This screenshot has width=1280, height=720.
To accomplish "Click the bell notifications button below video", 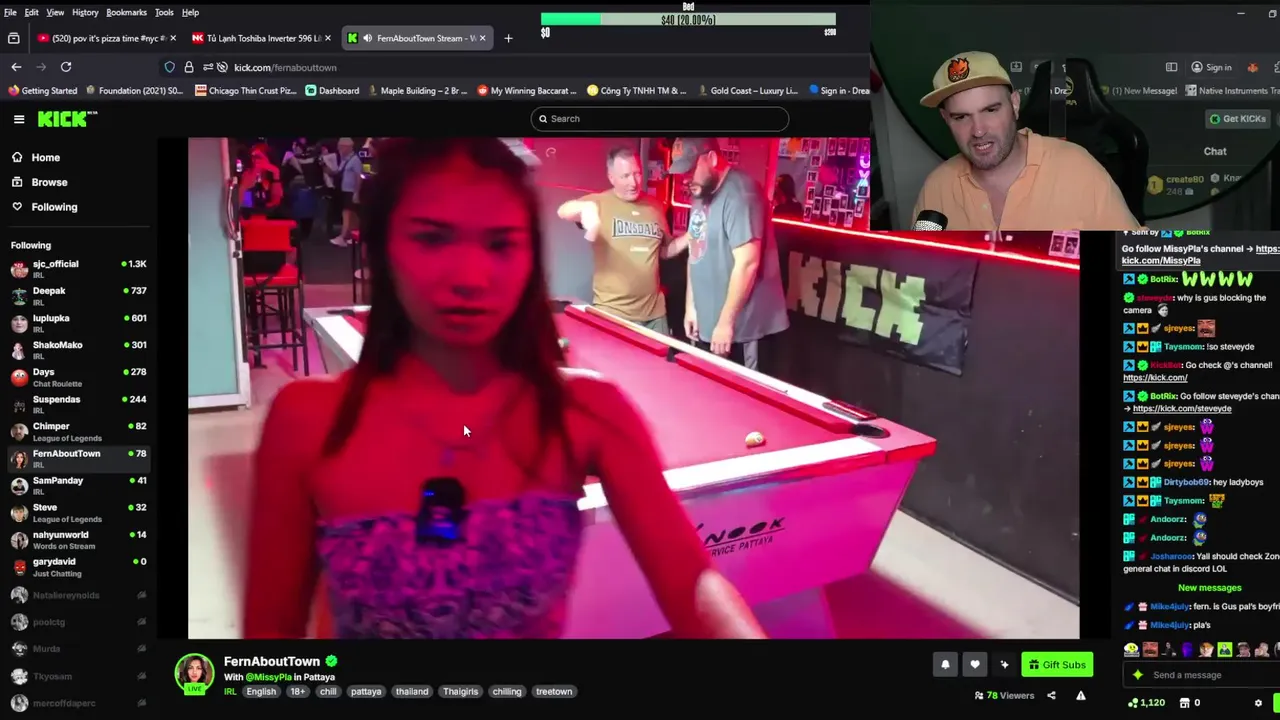I will pyautogui.click(x=945, y=664).
